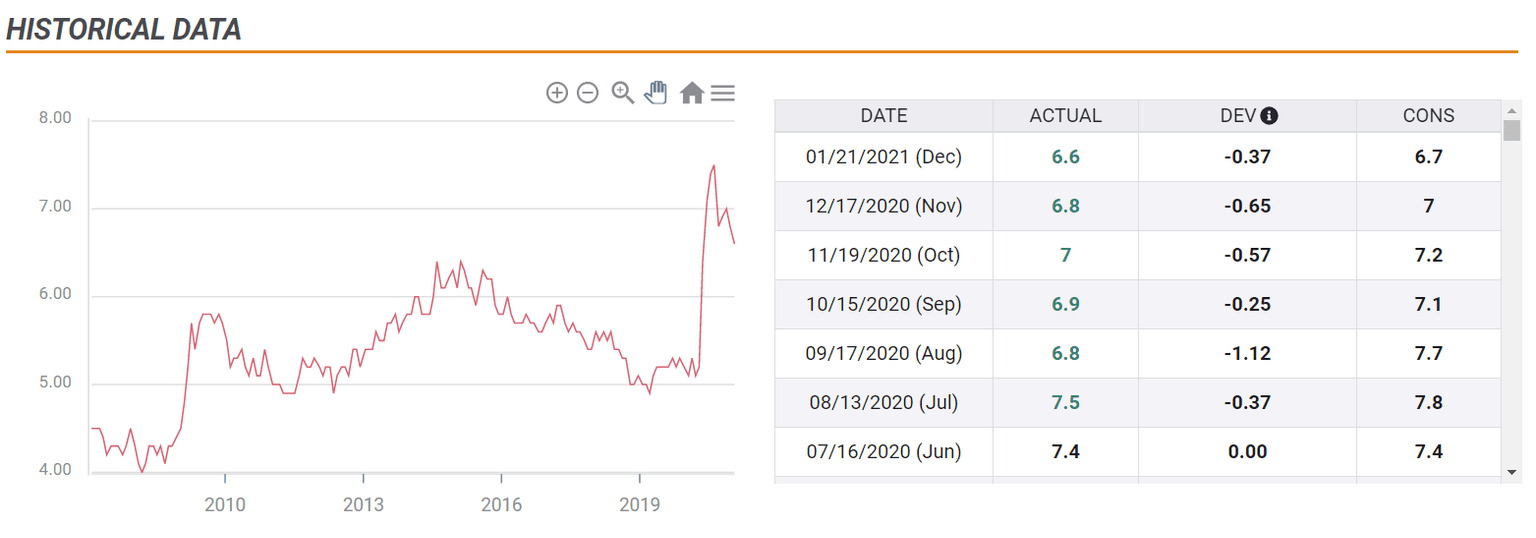Click the CONS column header
Image resolution: width=1536 pixels, height=538 pixels.
click(x=1428, y=116)
